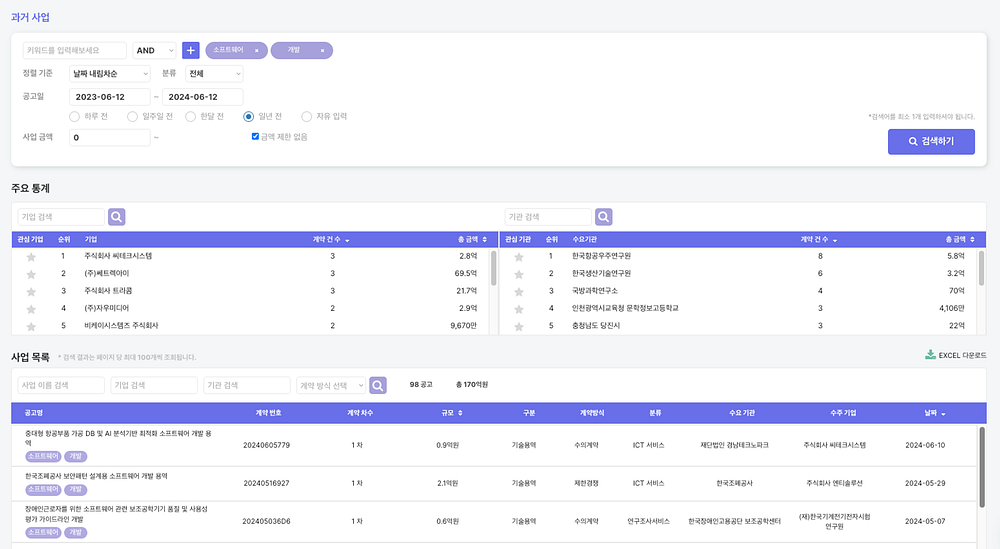1000x549 pixels.
Task: Download results via EXCEL 다운로드 icon
Action: [x=930, y=355]
